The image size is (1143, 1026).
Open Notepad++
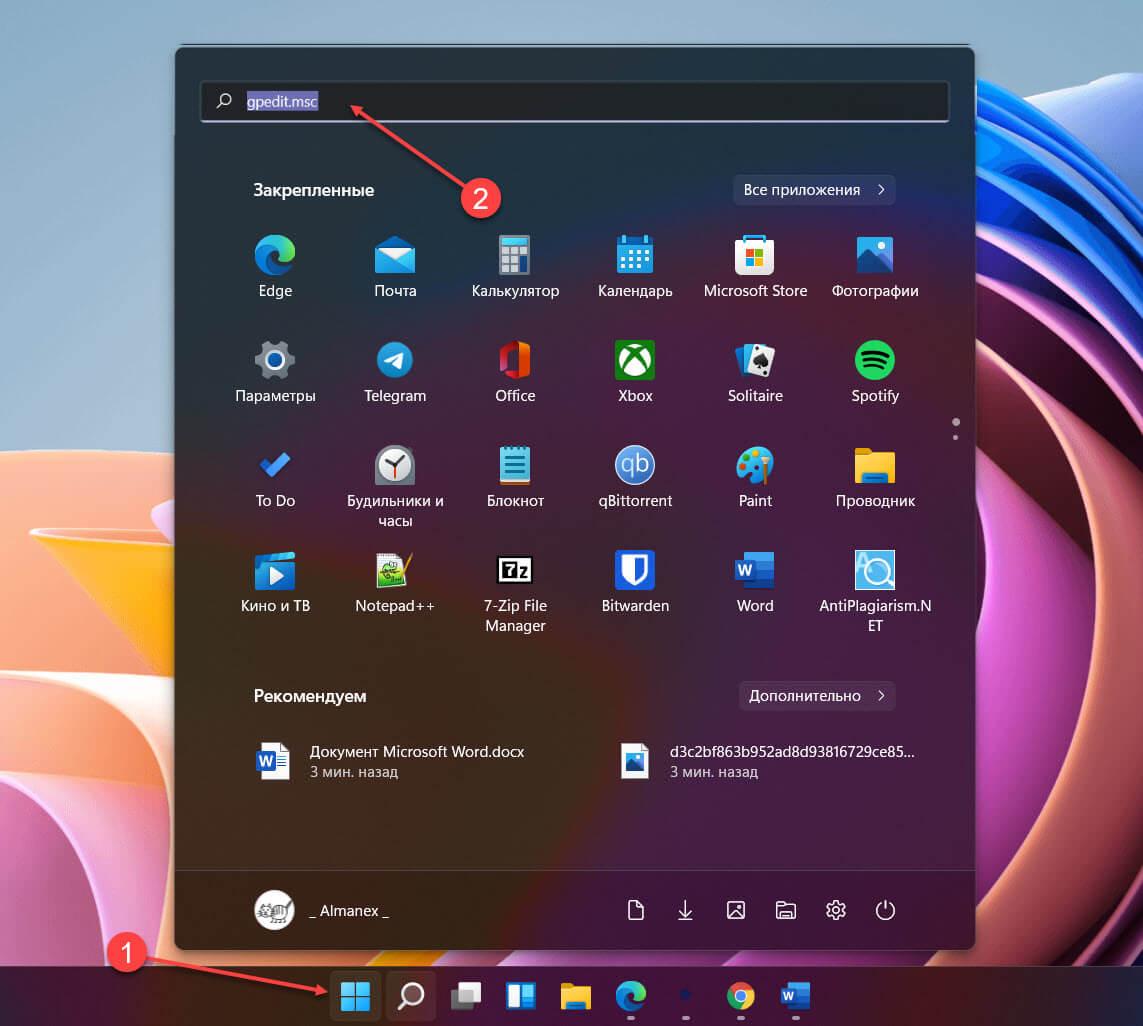point(395,582)
